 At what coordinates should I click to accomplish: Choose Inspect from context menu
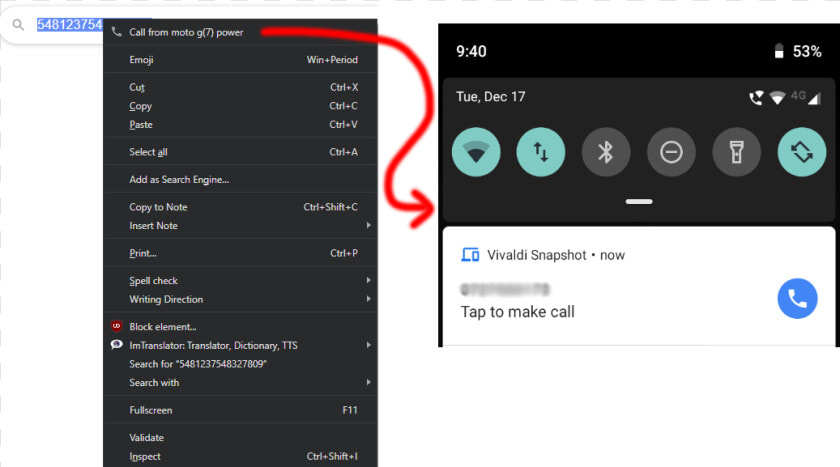[240, 456]
